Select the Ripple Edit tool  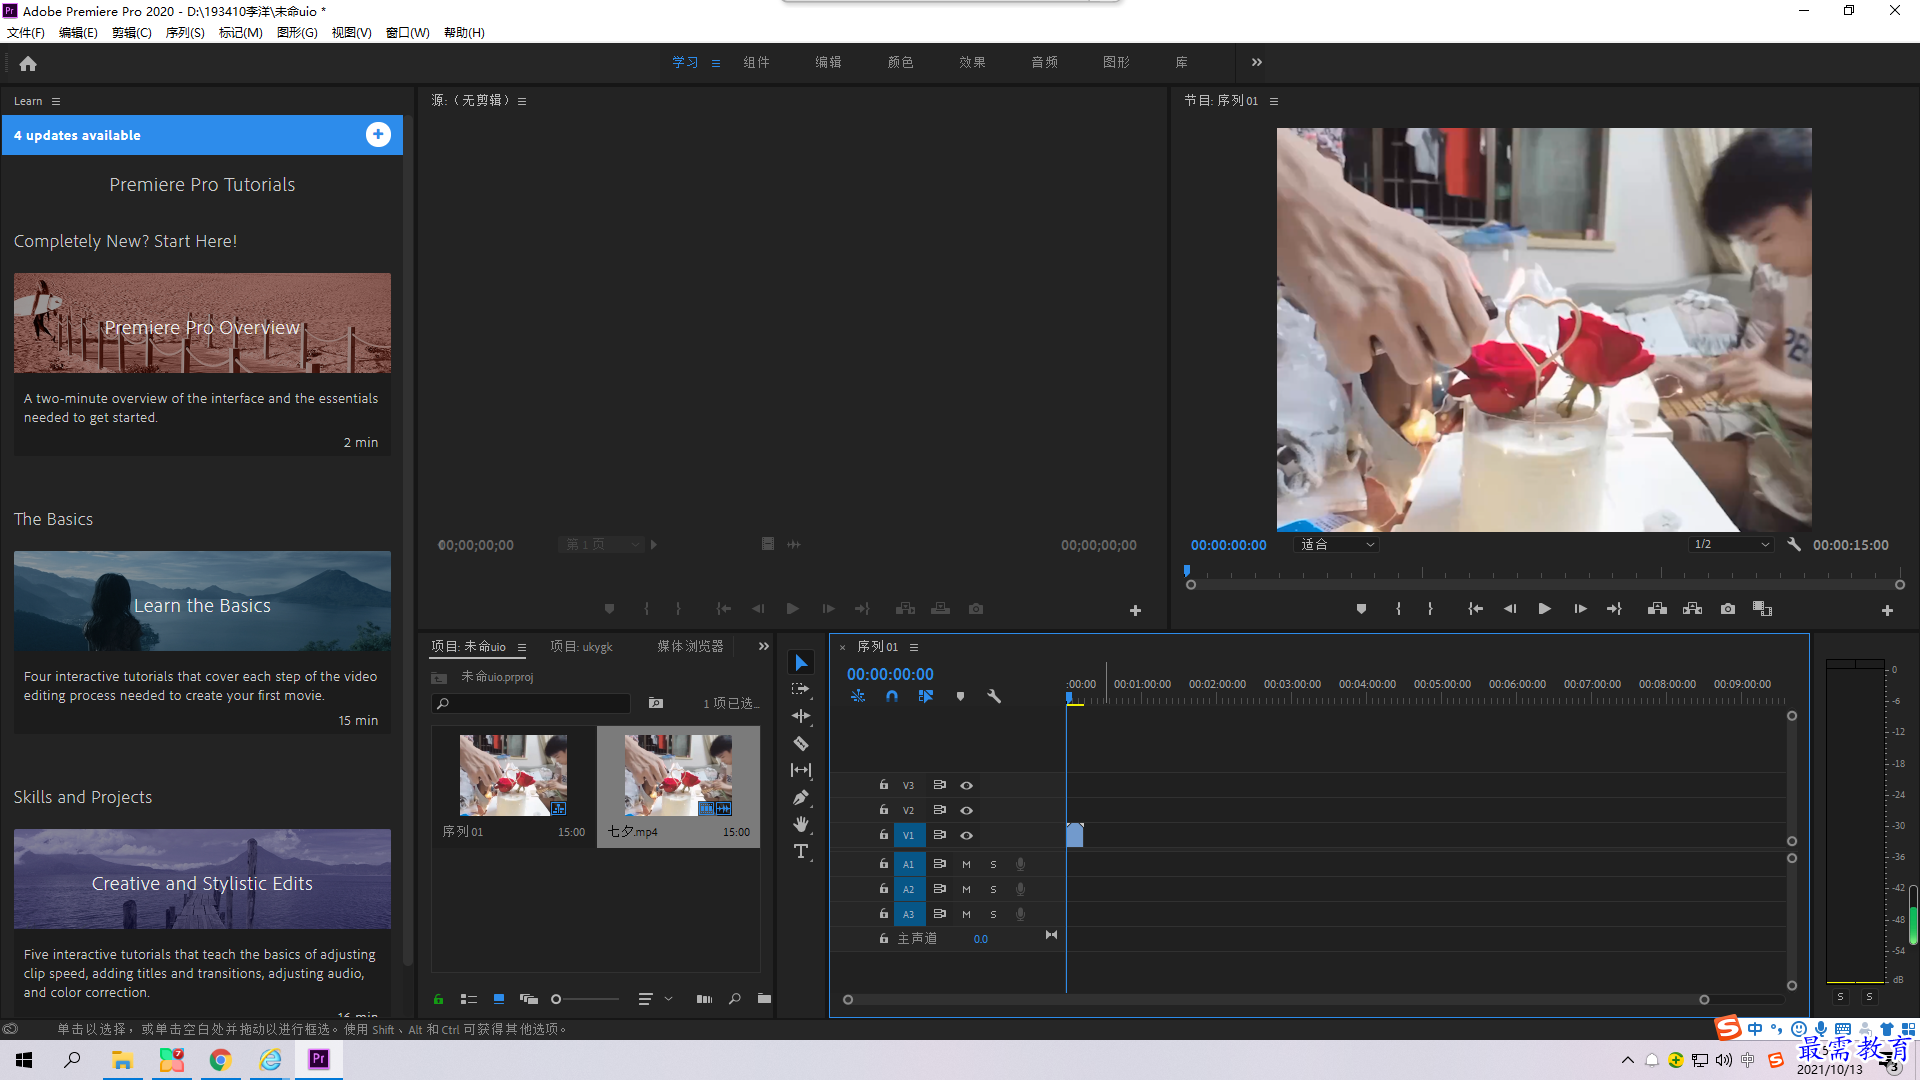[x=801, y=716]
